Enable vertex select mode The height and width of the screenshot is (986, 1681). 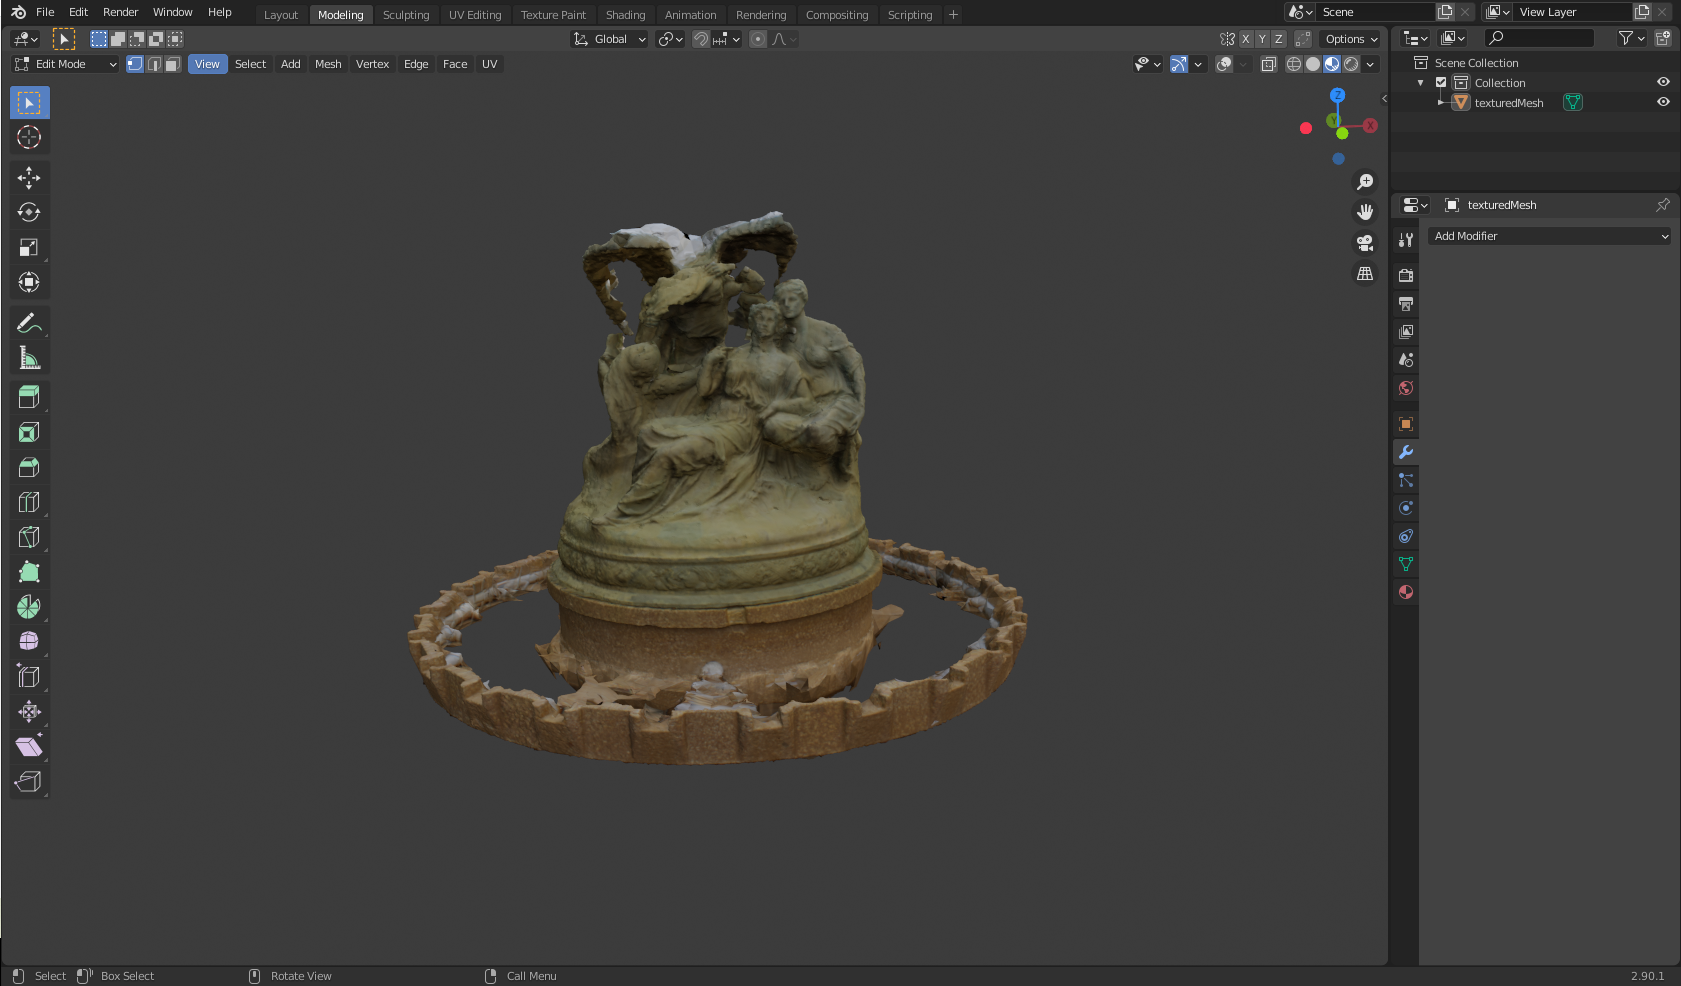135,64
